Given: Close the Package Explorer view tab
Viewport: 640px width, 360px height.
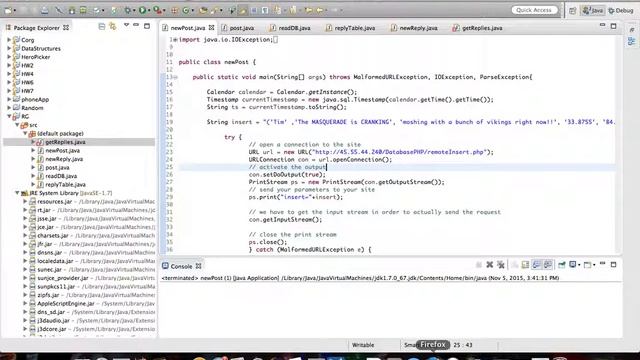Looking at the screenshot, I should (66, 28).
